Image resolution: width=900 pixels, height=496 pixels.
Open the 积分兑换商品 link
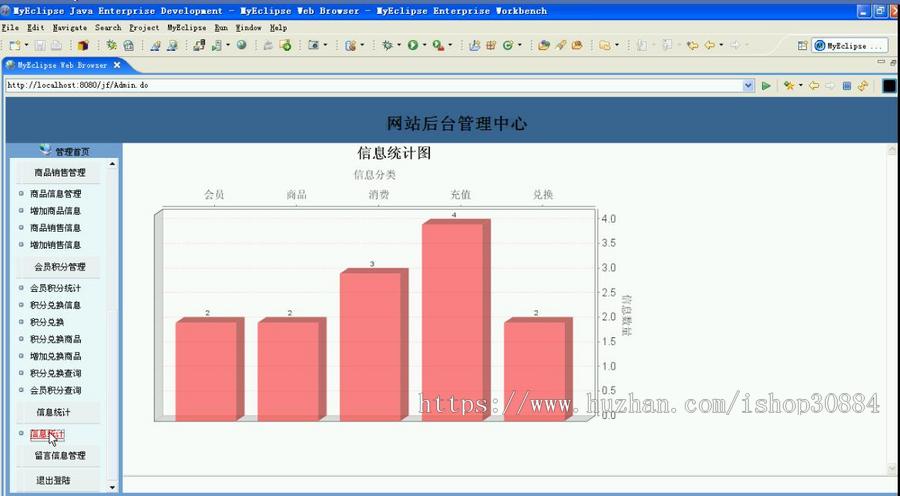[x=56, y=339]
